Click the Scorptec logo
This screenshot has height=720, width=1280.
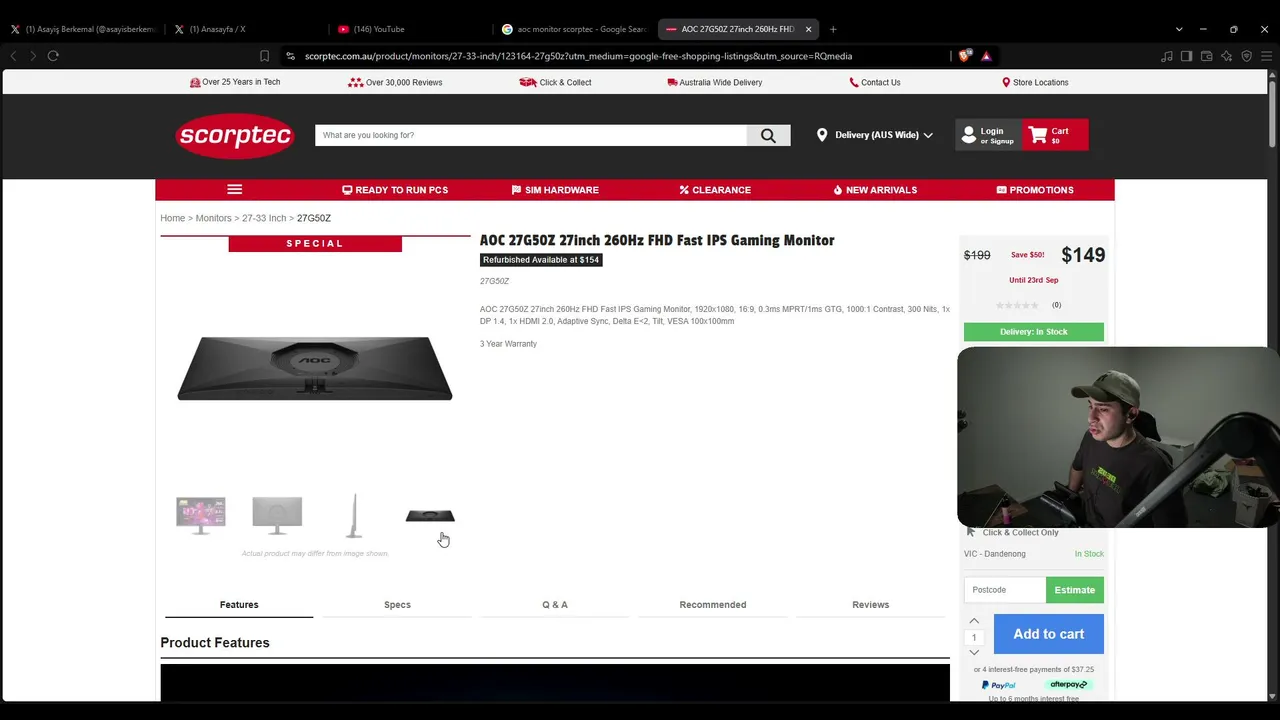(235, 135)
